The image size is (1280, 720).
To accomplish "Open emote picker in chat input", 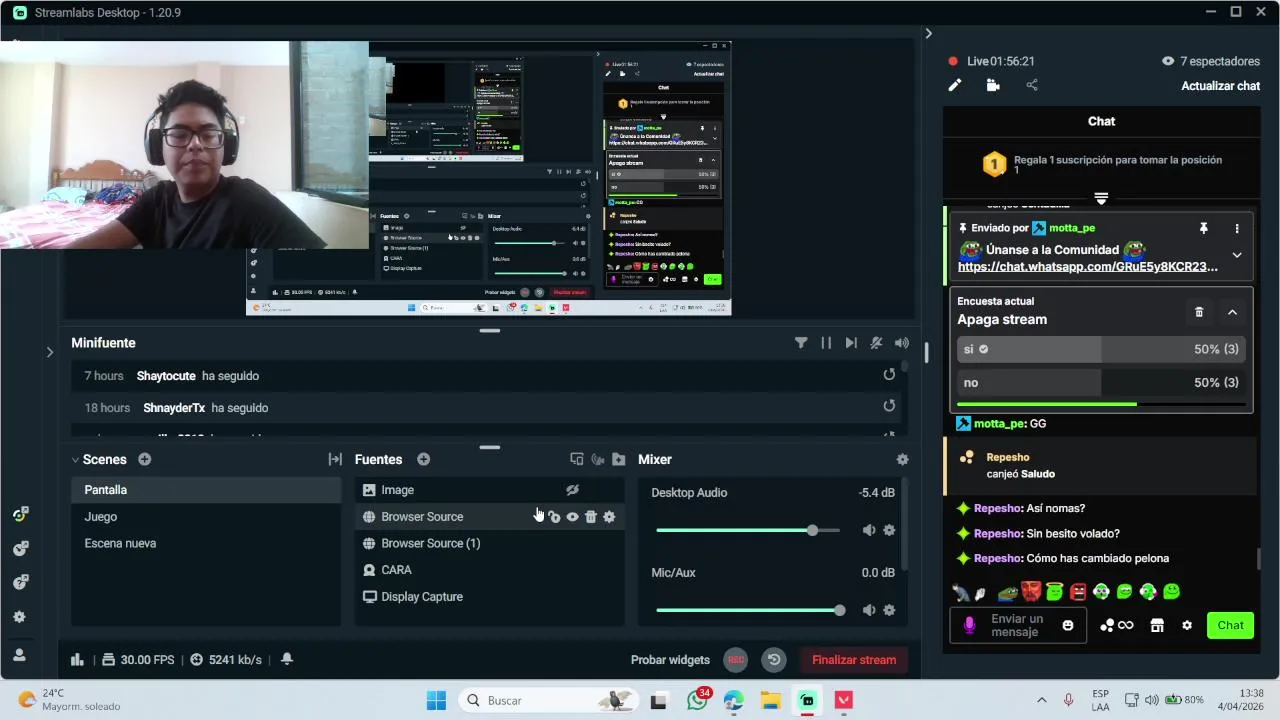I will [1068, 626].
